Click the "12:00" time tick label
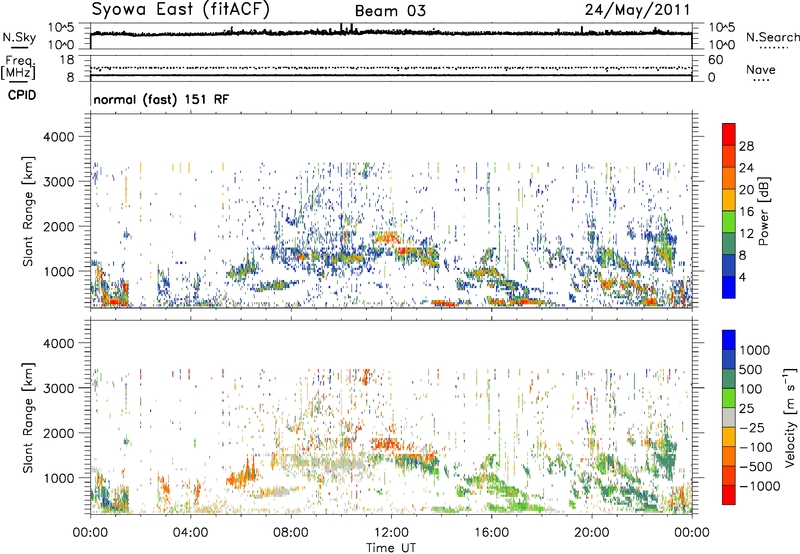Image resolution: width=800 pixels, height=554 pixels. coord(391,533)
